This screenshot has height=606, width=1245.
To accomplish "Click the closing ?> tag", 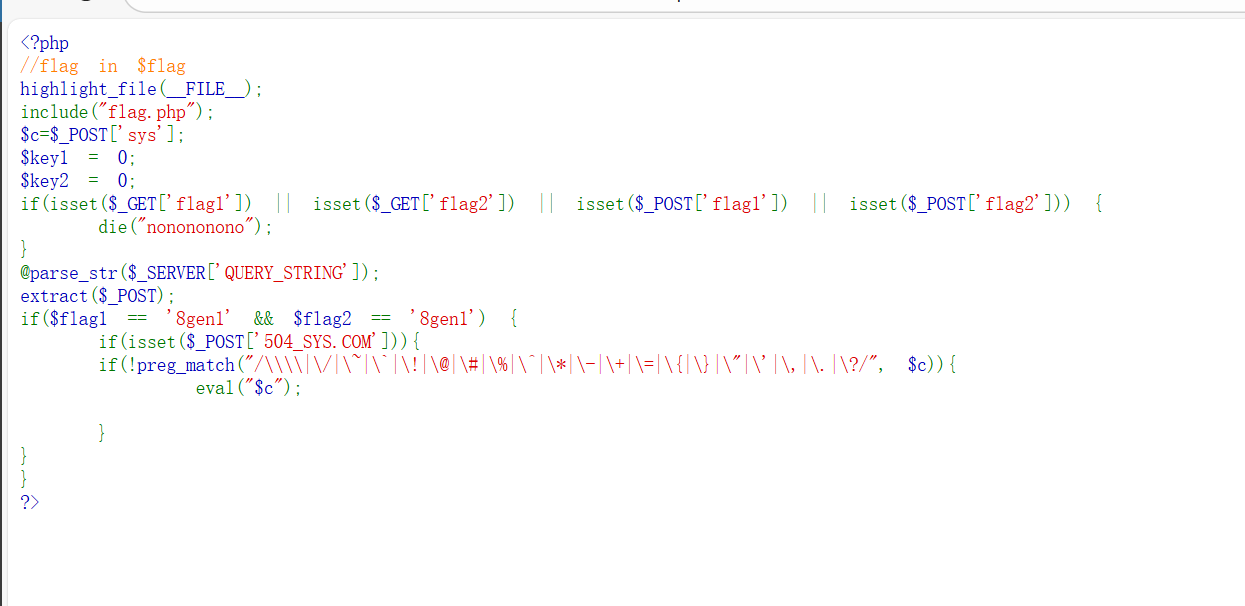I will (30, 502).
